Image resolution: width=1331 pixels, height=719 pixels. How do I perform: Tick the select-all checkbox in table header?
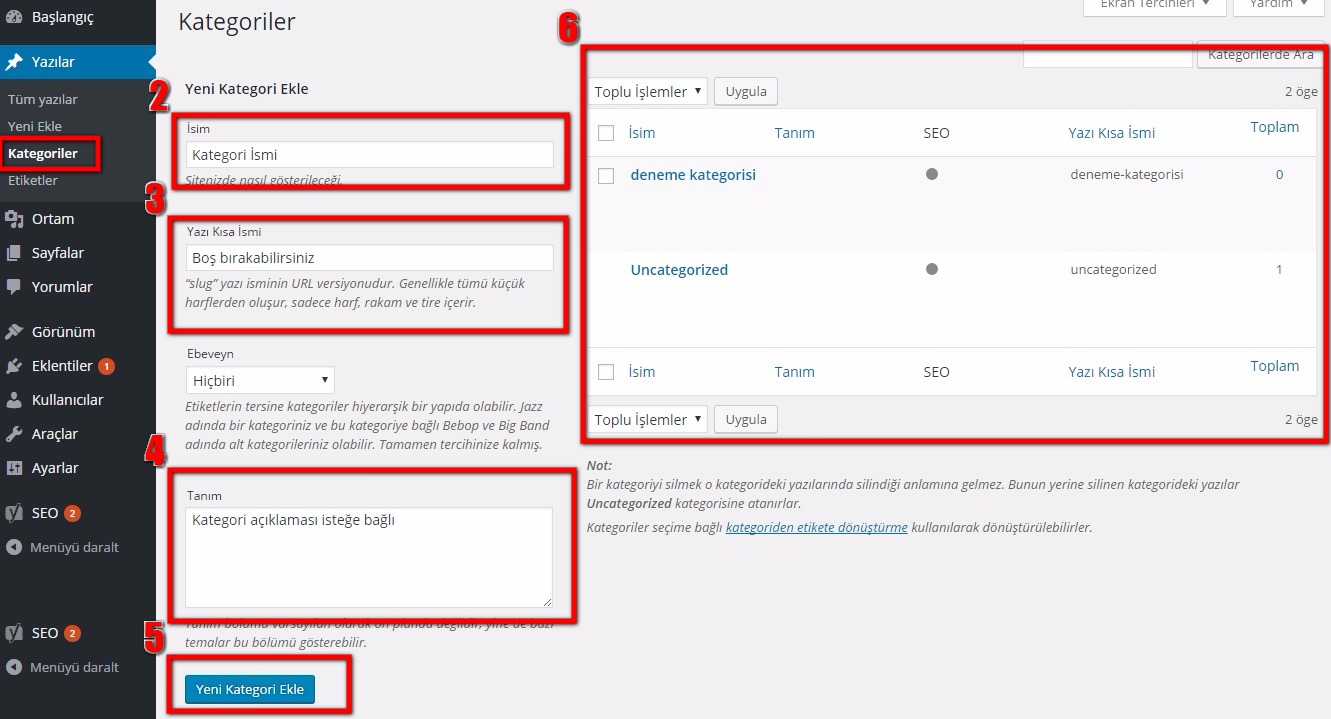pyautogui.click(x=606, y=133)
